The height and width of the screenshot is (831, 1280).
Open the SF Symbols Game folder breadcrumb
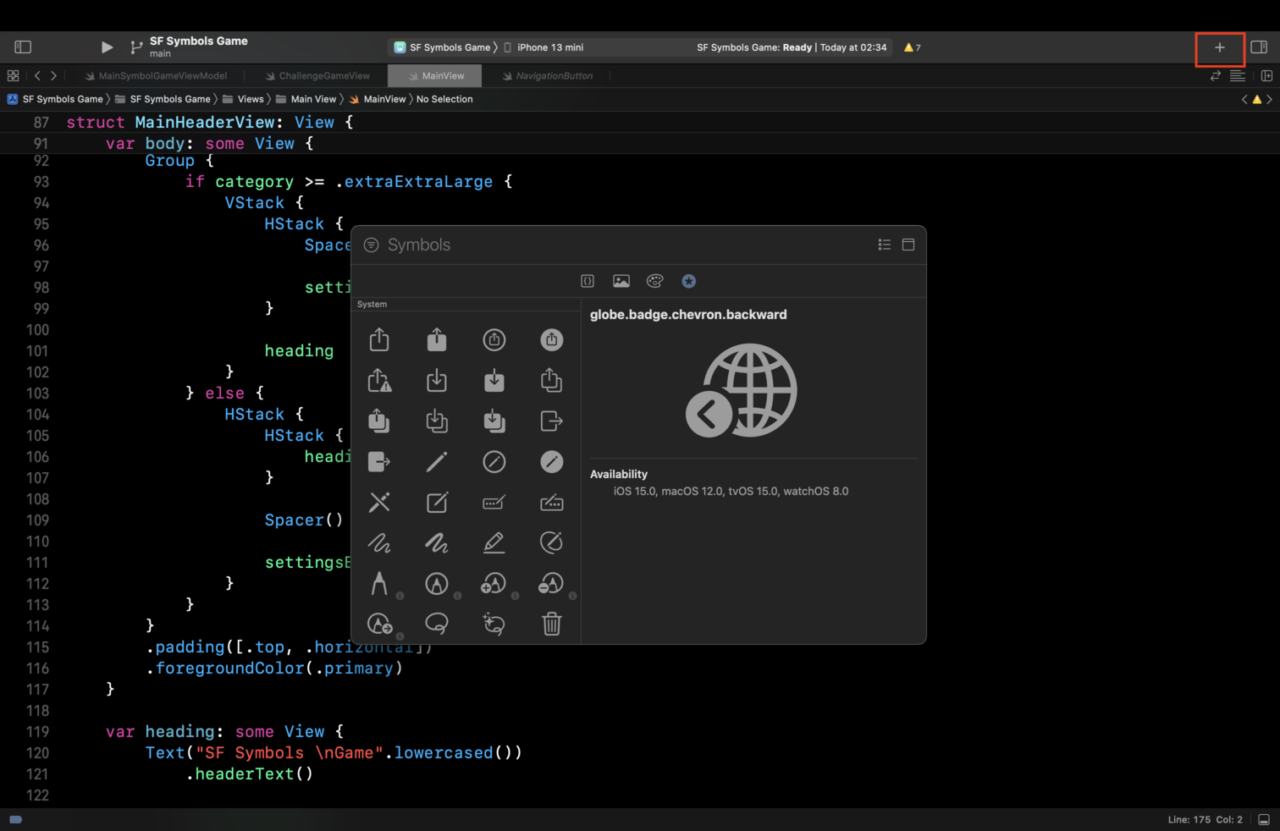point(163,99)
